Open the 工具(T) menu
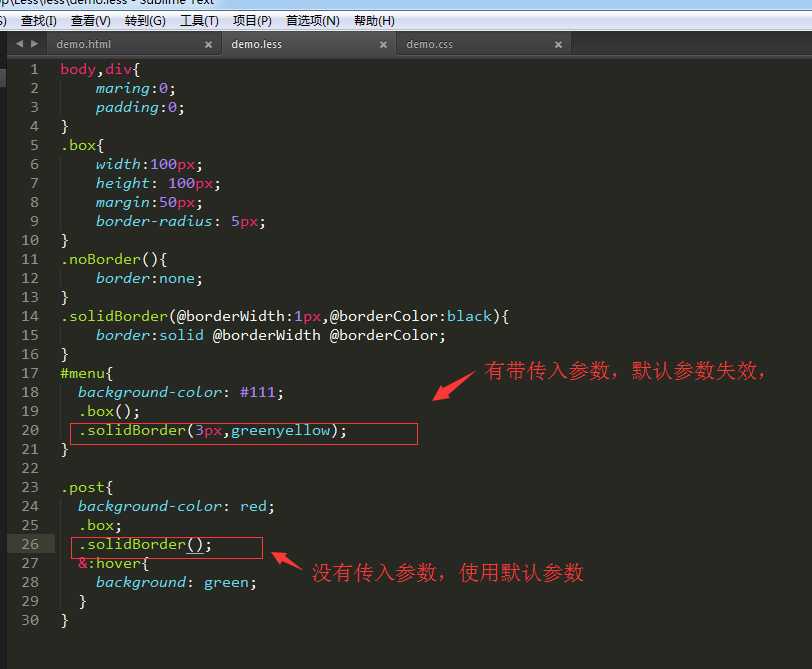Screen dimensions: 812x669 199,21
